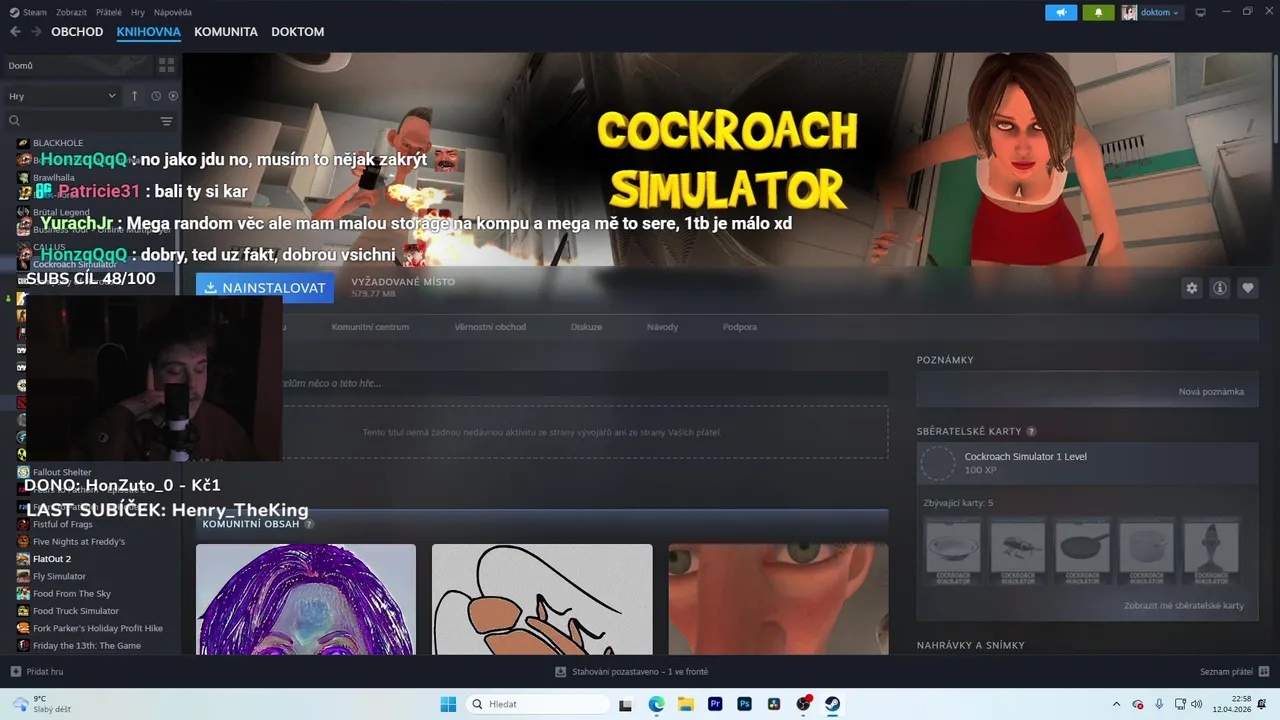Click the Nová poznámka button
The height and width of the screenshot is (720, 1280).
pyautogui.click(x=1211, y=392)
